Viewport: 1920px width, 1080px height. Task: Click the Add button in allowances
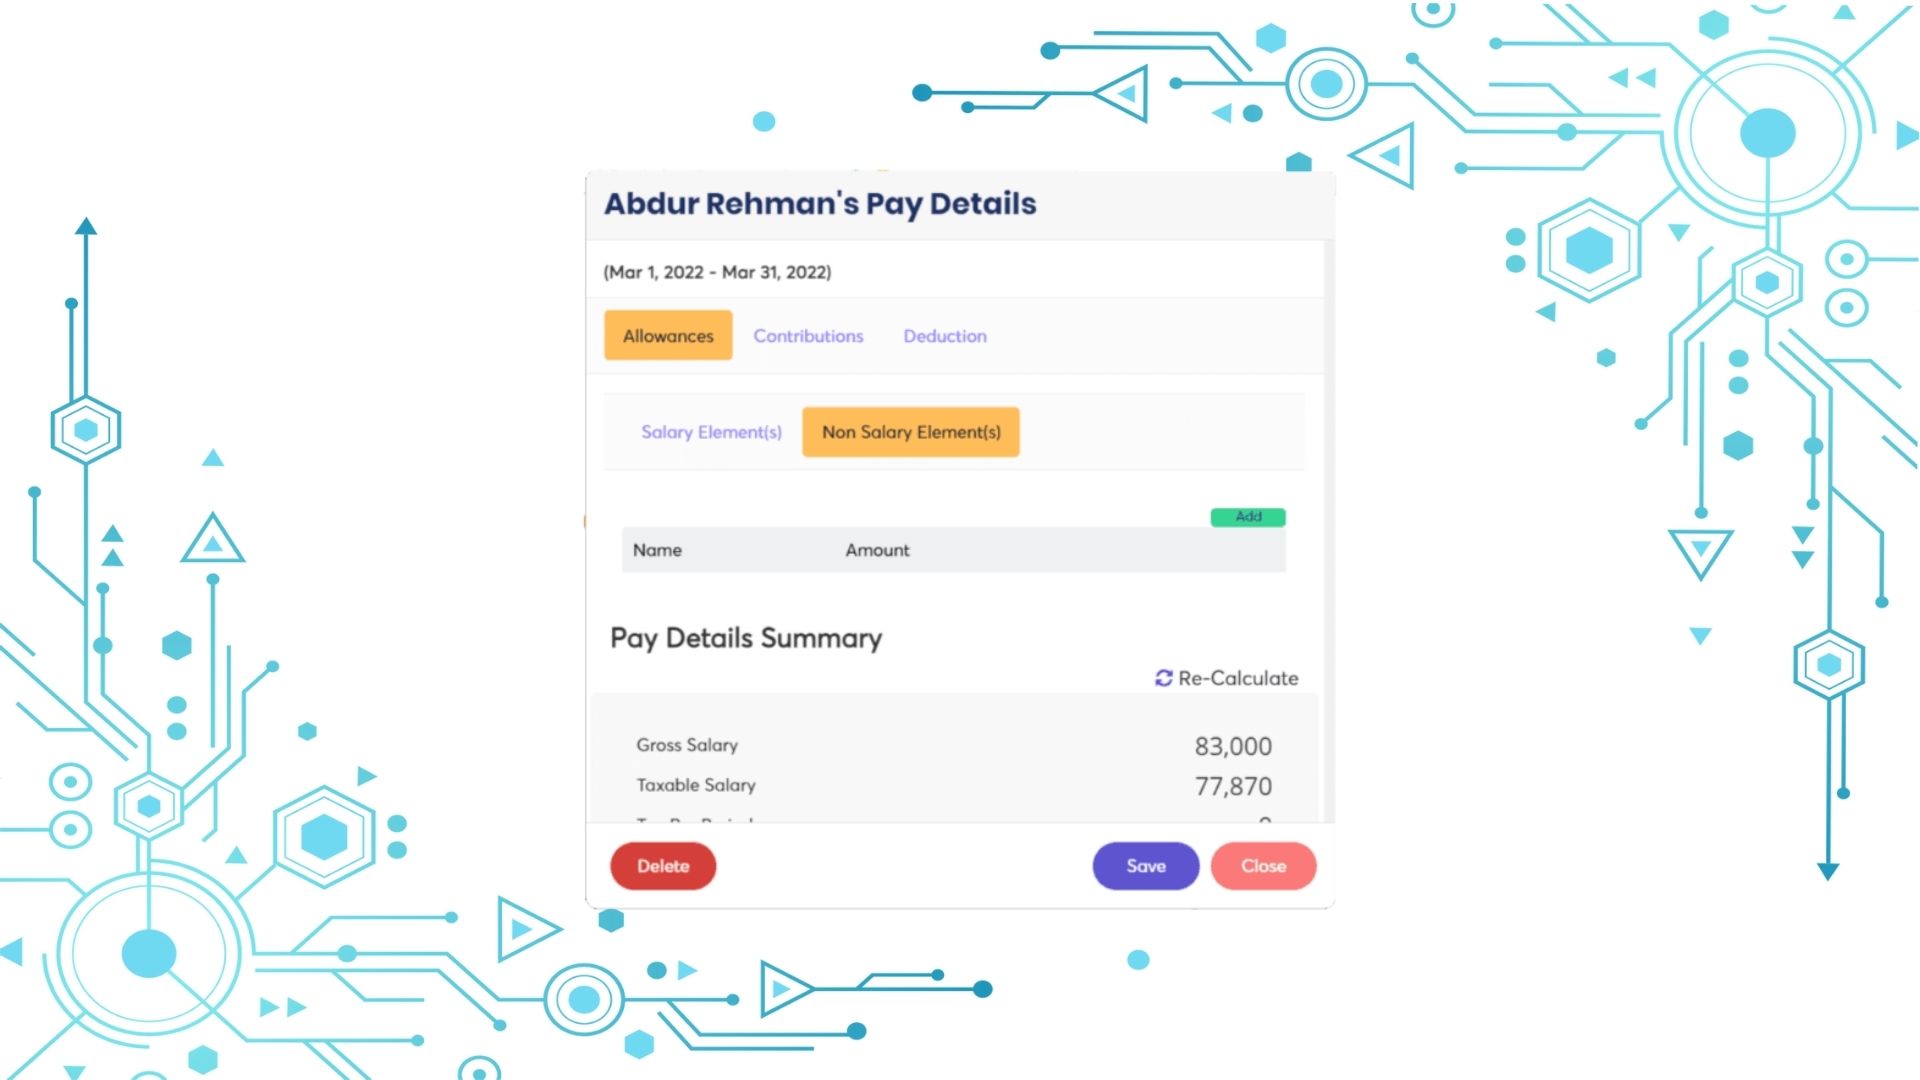[1247, 516]
